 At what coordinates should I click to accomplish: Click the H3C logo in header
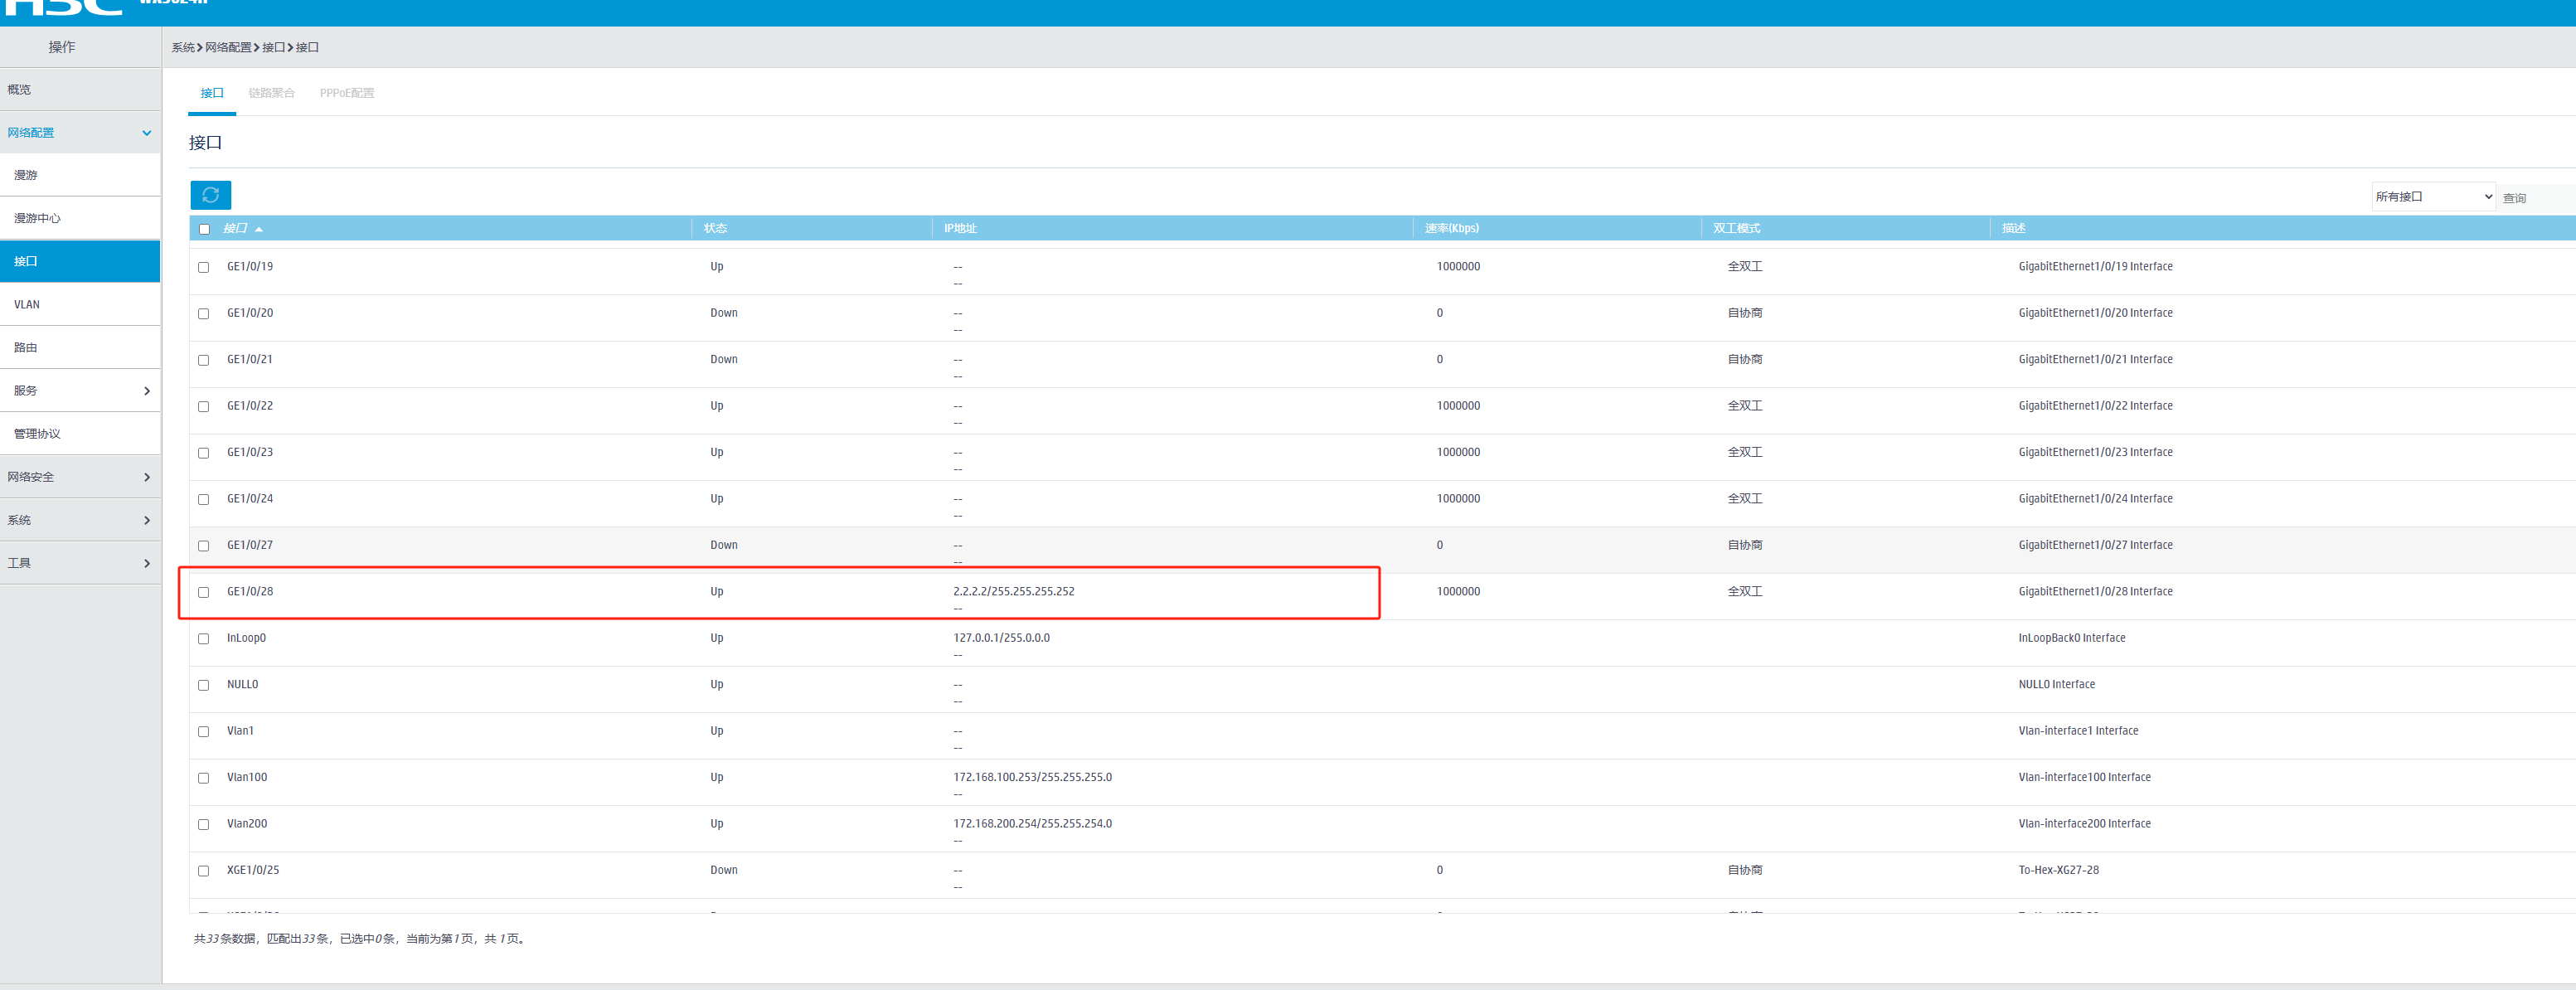click(62, 8)
